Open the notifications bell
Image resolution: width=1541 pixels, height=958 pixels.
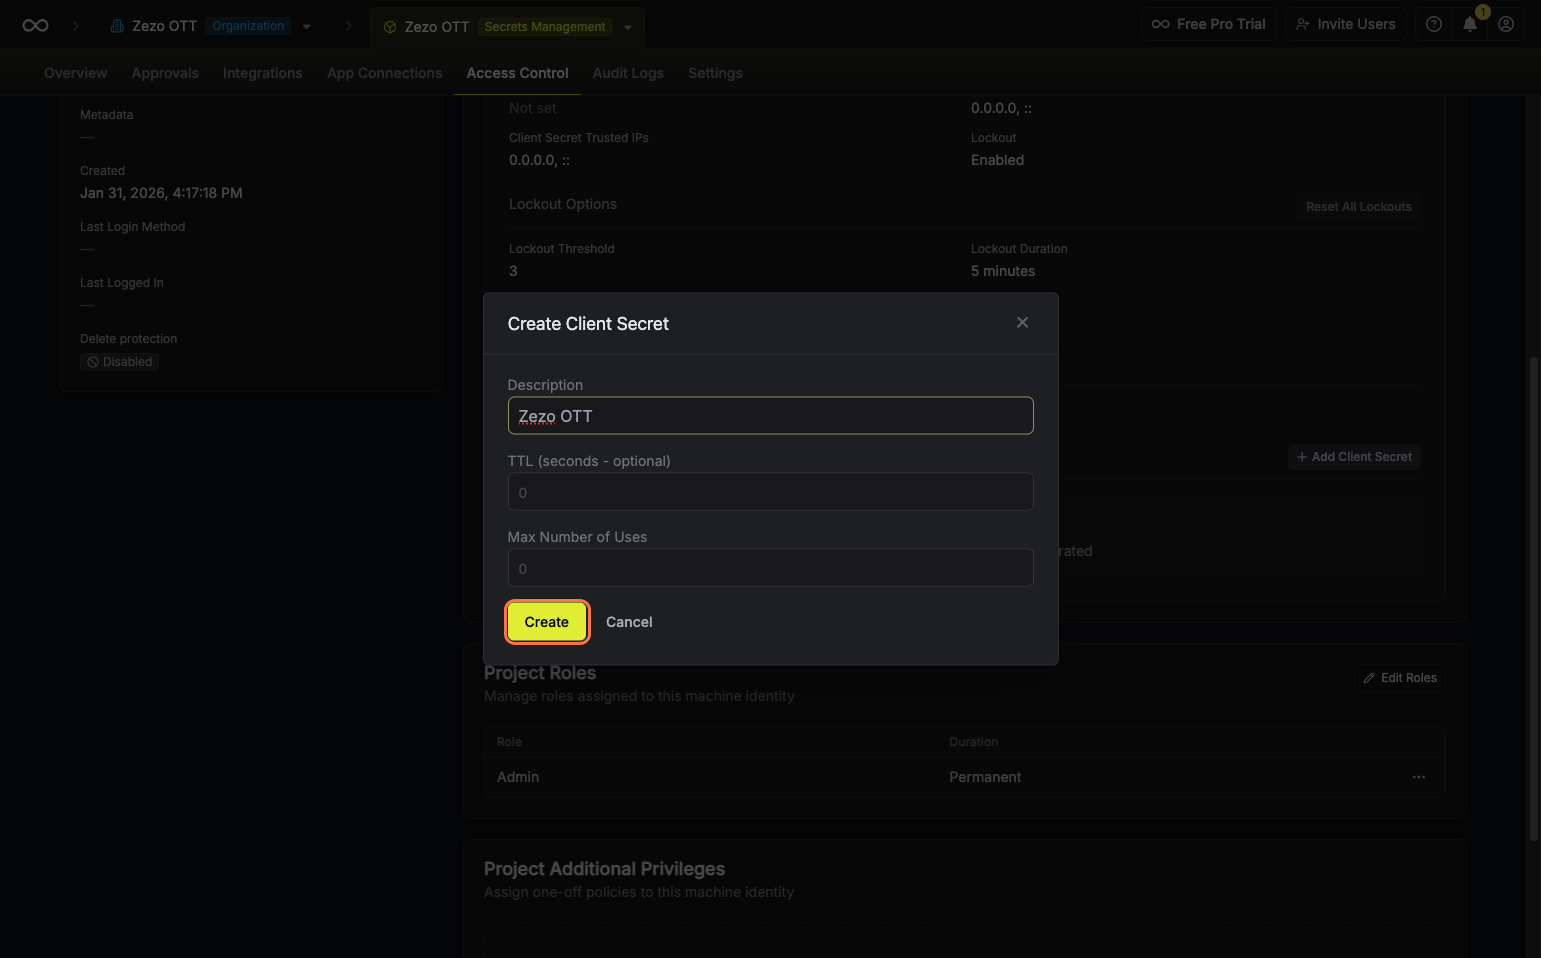(x=1469, y=25)
